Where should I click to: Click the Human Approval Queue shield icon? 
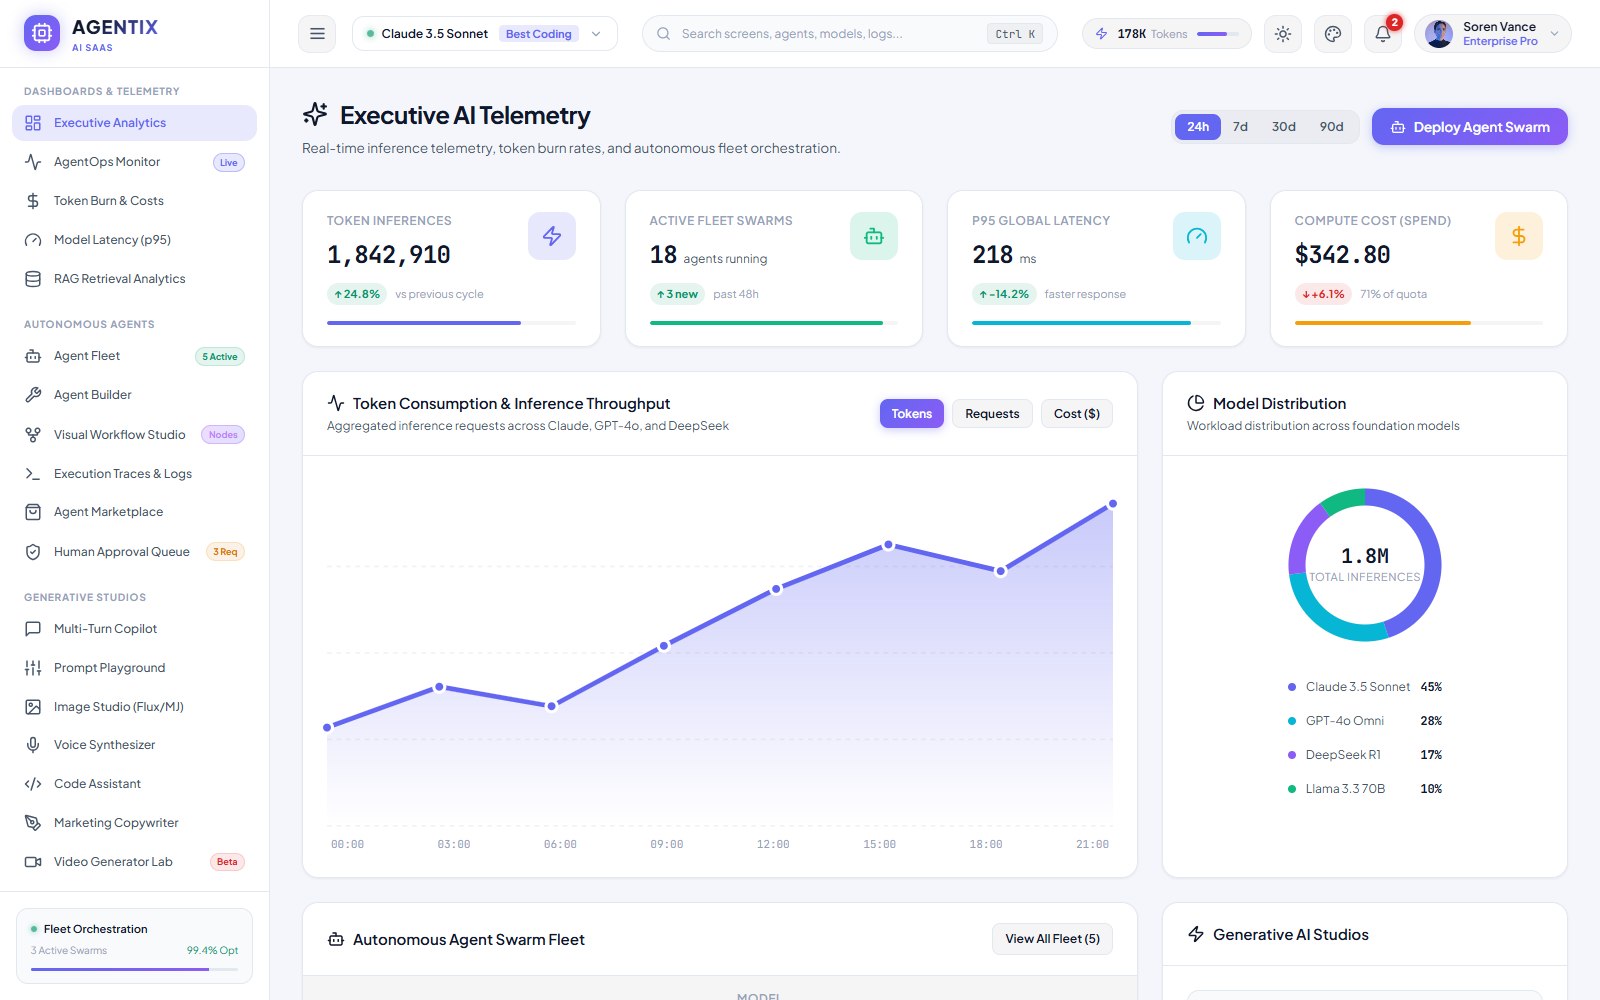[x=33, y=552]
